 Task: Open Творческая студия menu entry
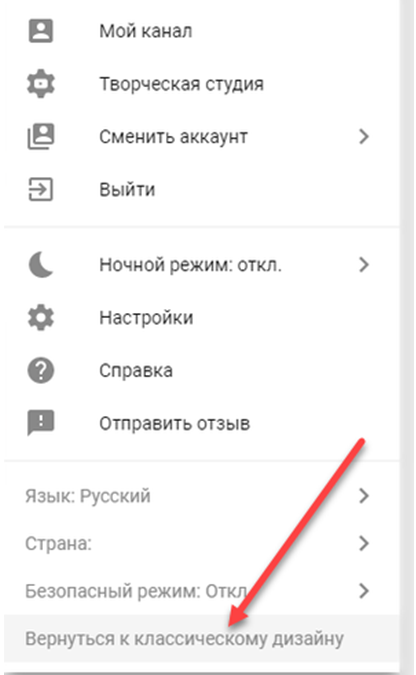click(181, 84)
